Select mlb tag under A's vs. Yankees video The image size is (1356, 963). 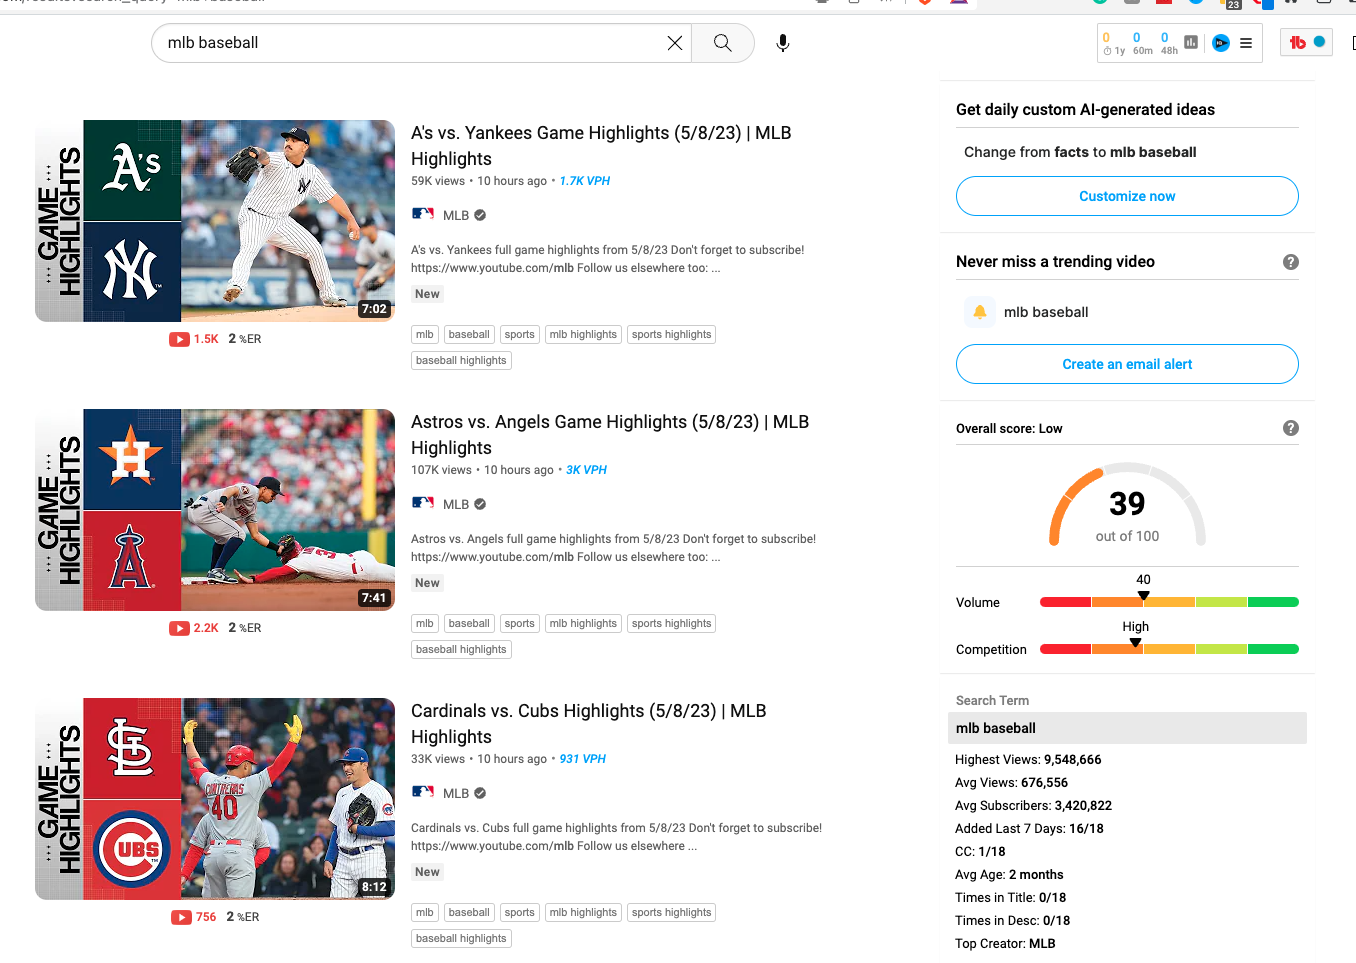(x=425, y=335)
